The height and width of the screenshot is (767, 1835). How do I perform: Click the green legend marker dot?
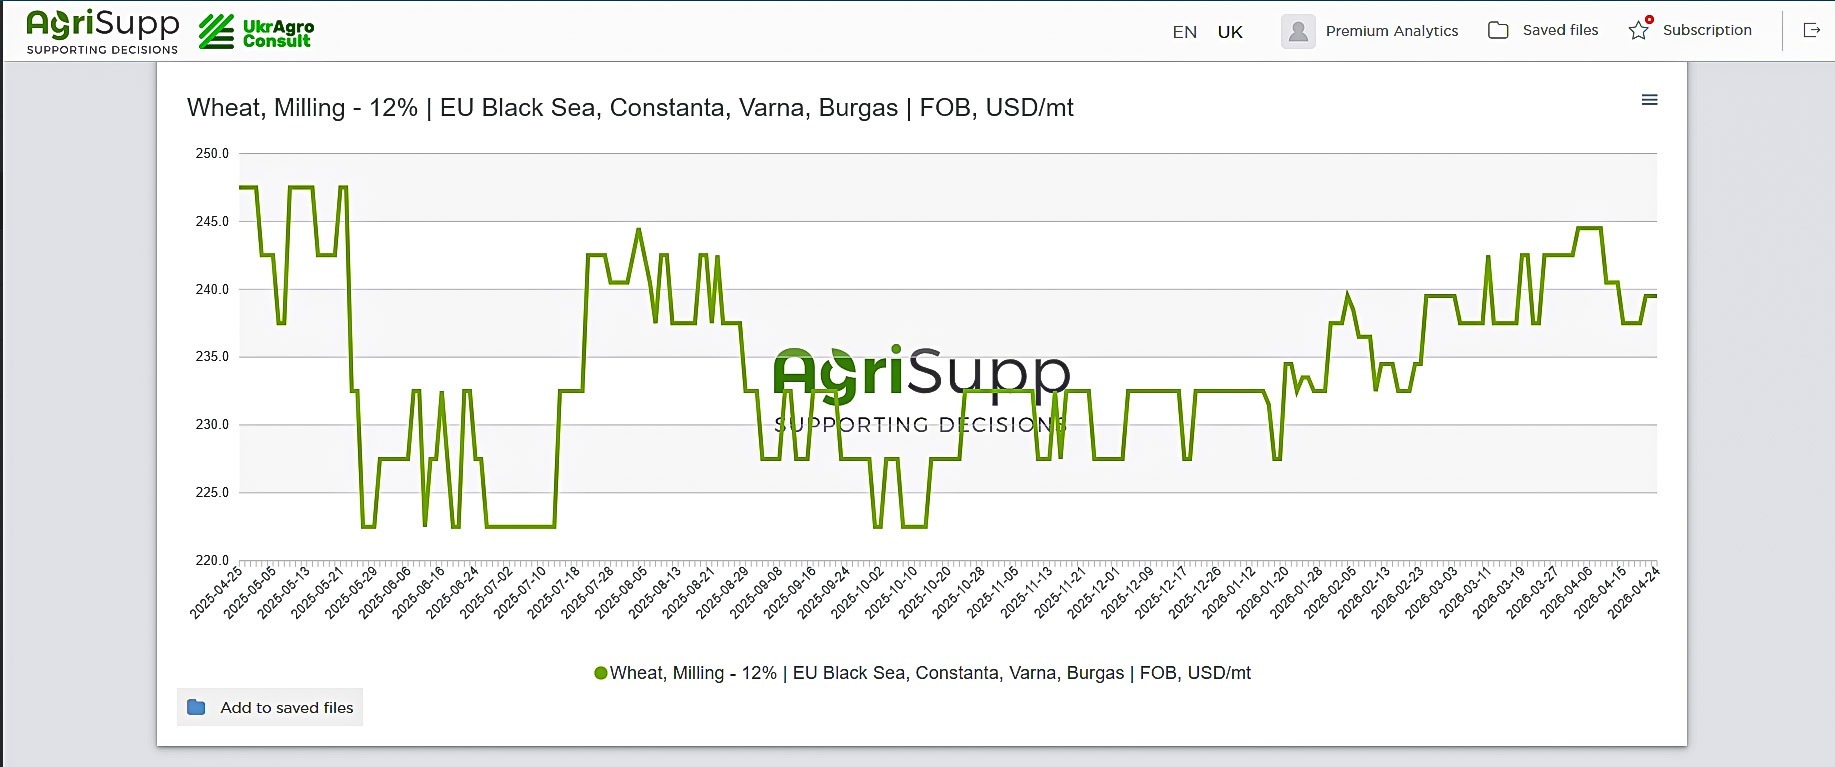[x=601, y=673]
